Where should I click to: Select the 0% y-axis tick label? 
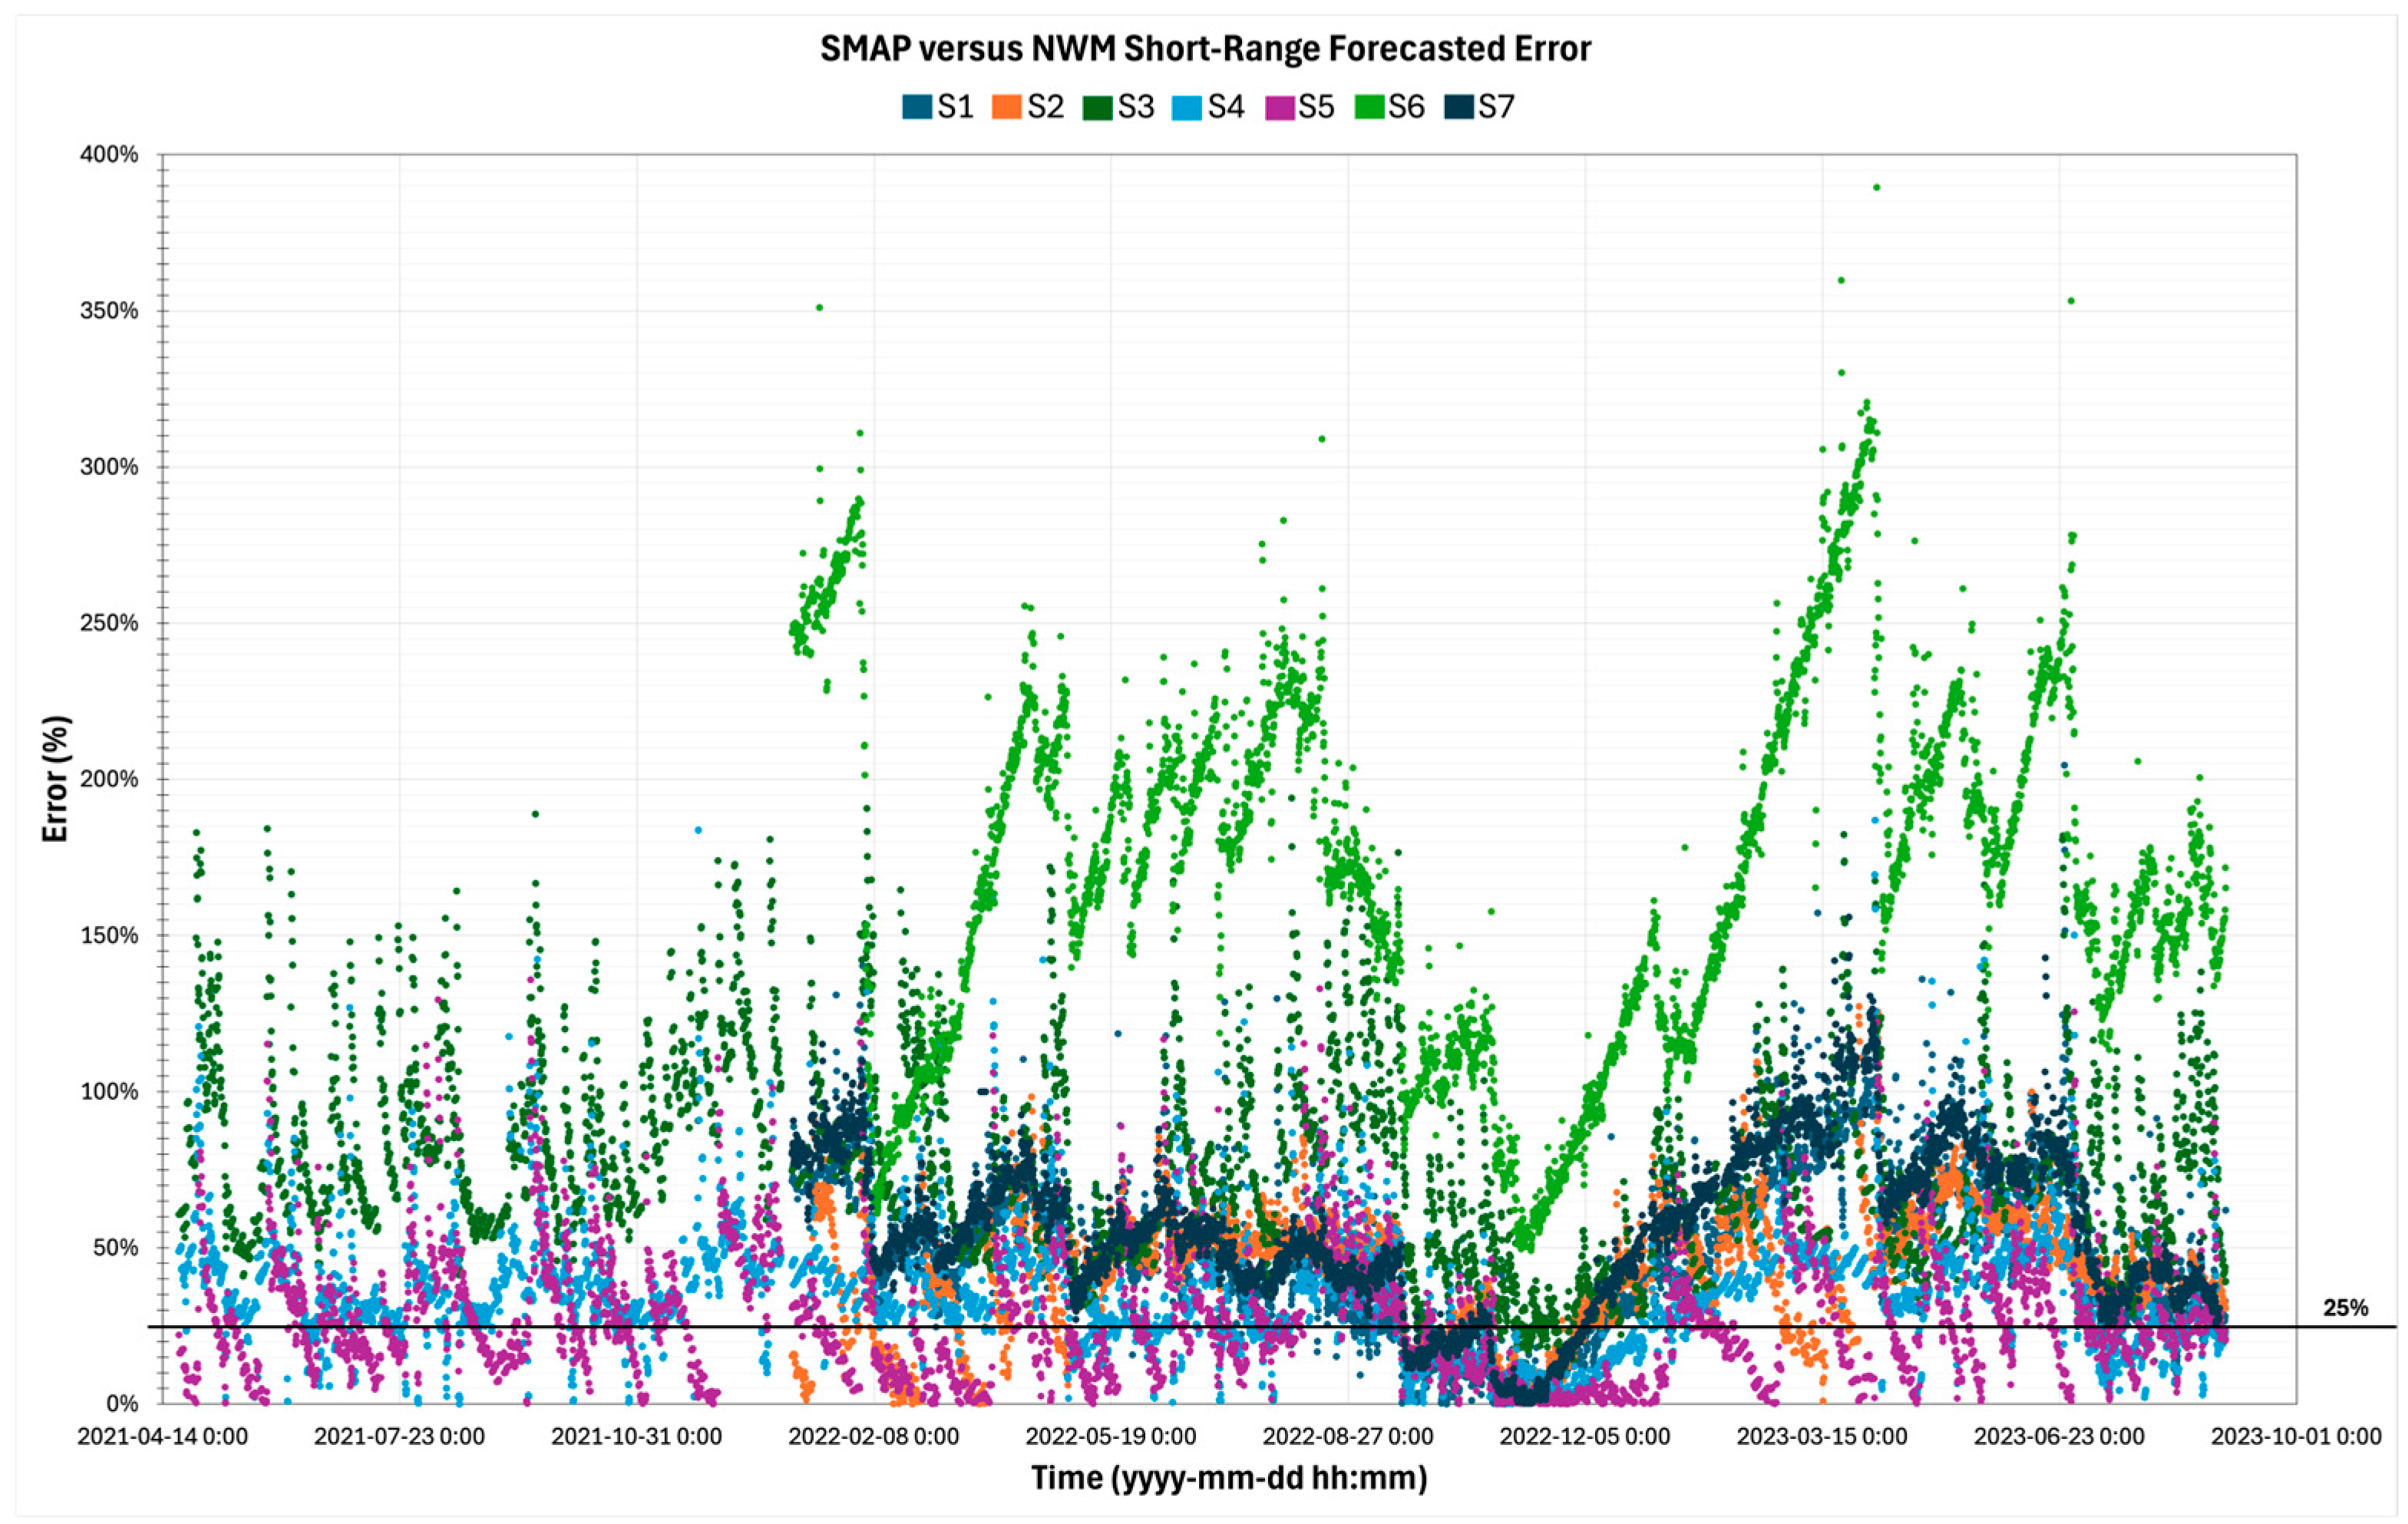[122, 1403]
